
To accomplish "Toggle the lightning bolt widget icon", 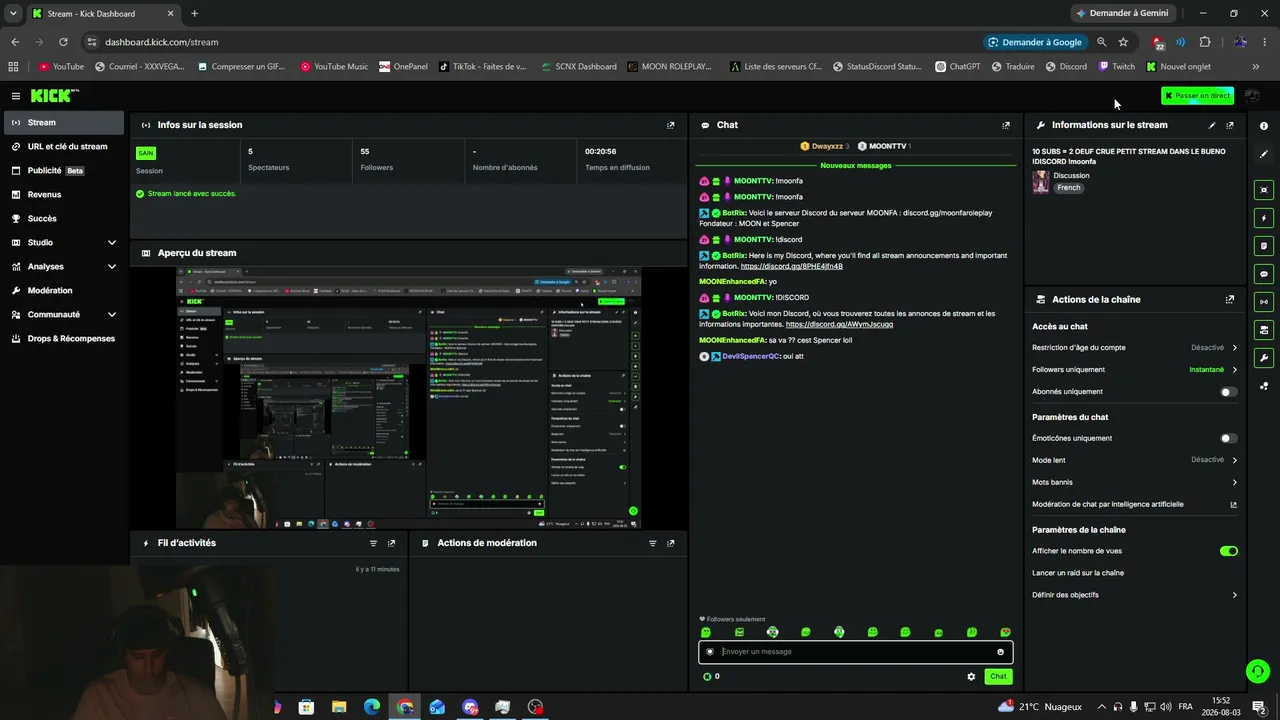I will tap(1264, 218).
